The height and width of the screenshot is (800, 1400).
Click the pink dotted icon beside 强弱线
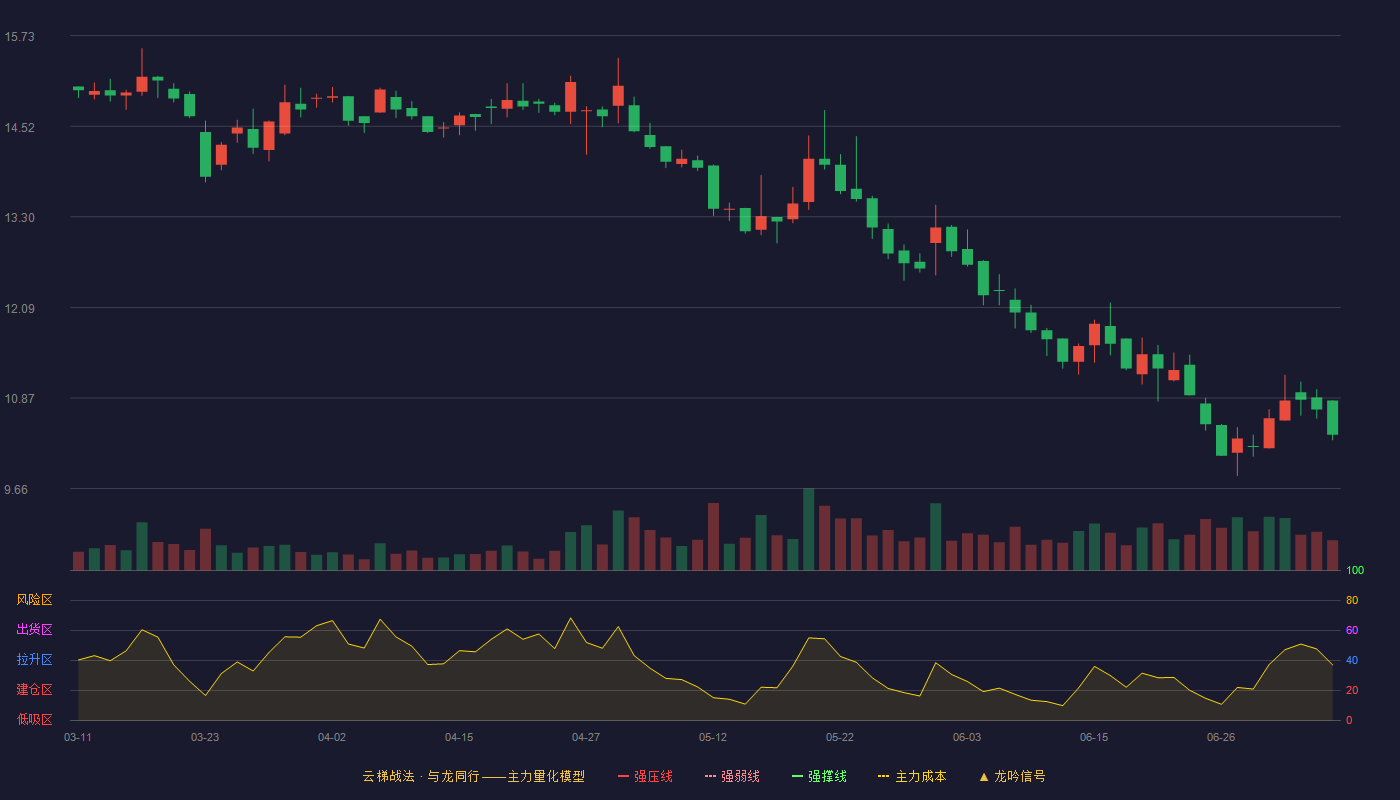click(710, 776)
